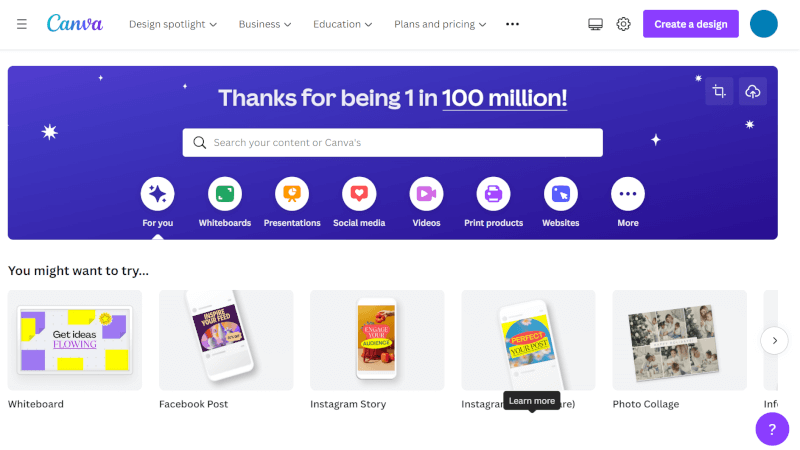Screen dimensions: 800x450
Task: Click the upload cloud icon
Action: tap(753, 92)
